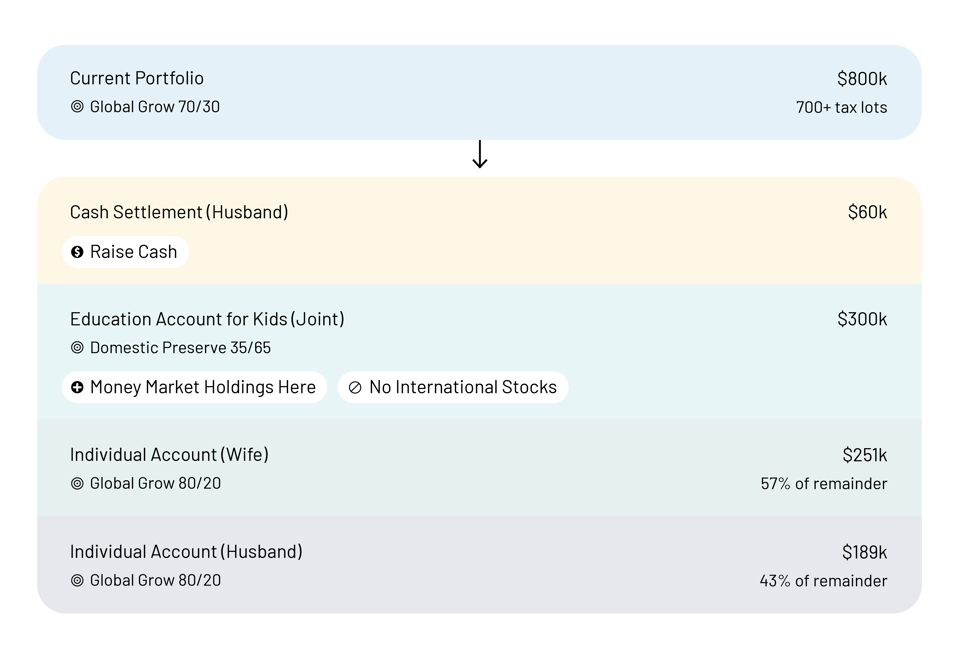960x658 pixels.
Task: Select the No International Stocks chip
Action: (453, 387)
